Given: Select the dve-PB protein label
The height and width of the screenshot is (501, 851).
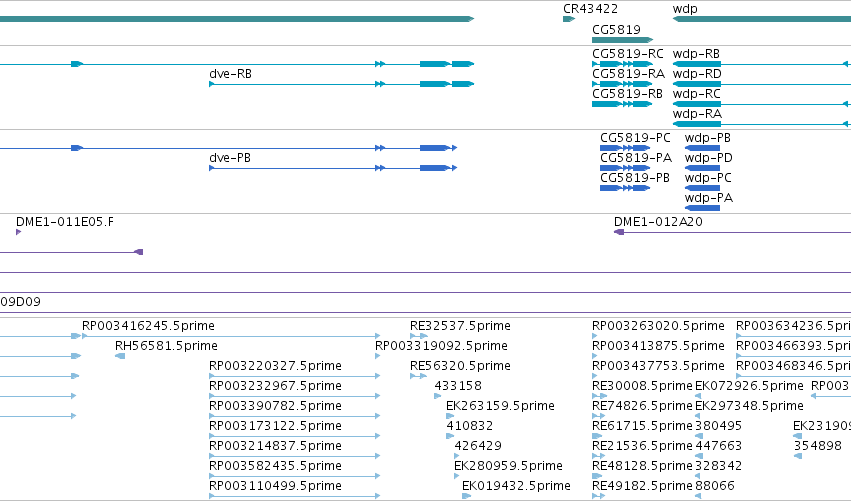Looking at the screenshot, I should (x=230, y=158).
